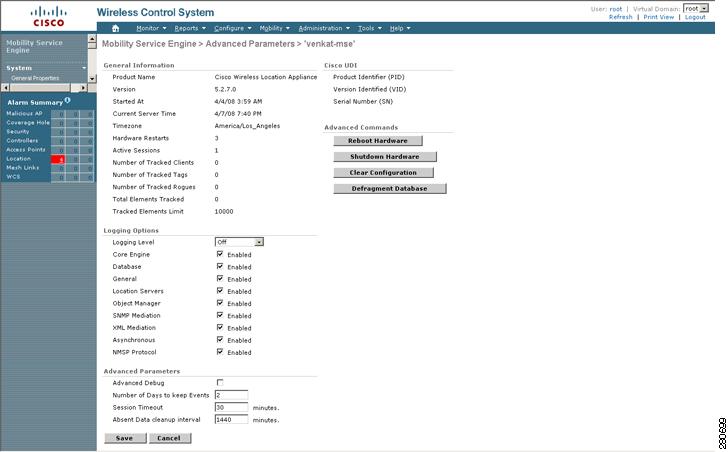Toggle SNMP Mediation logging checkbox

[x=220, y=315]
